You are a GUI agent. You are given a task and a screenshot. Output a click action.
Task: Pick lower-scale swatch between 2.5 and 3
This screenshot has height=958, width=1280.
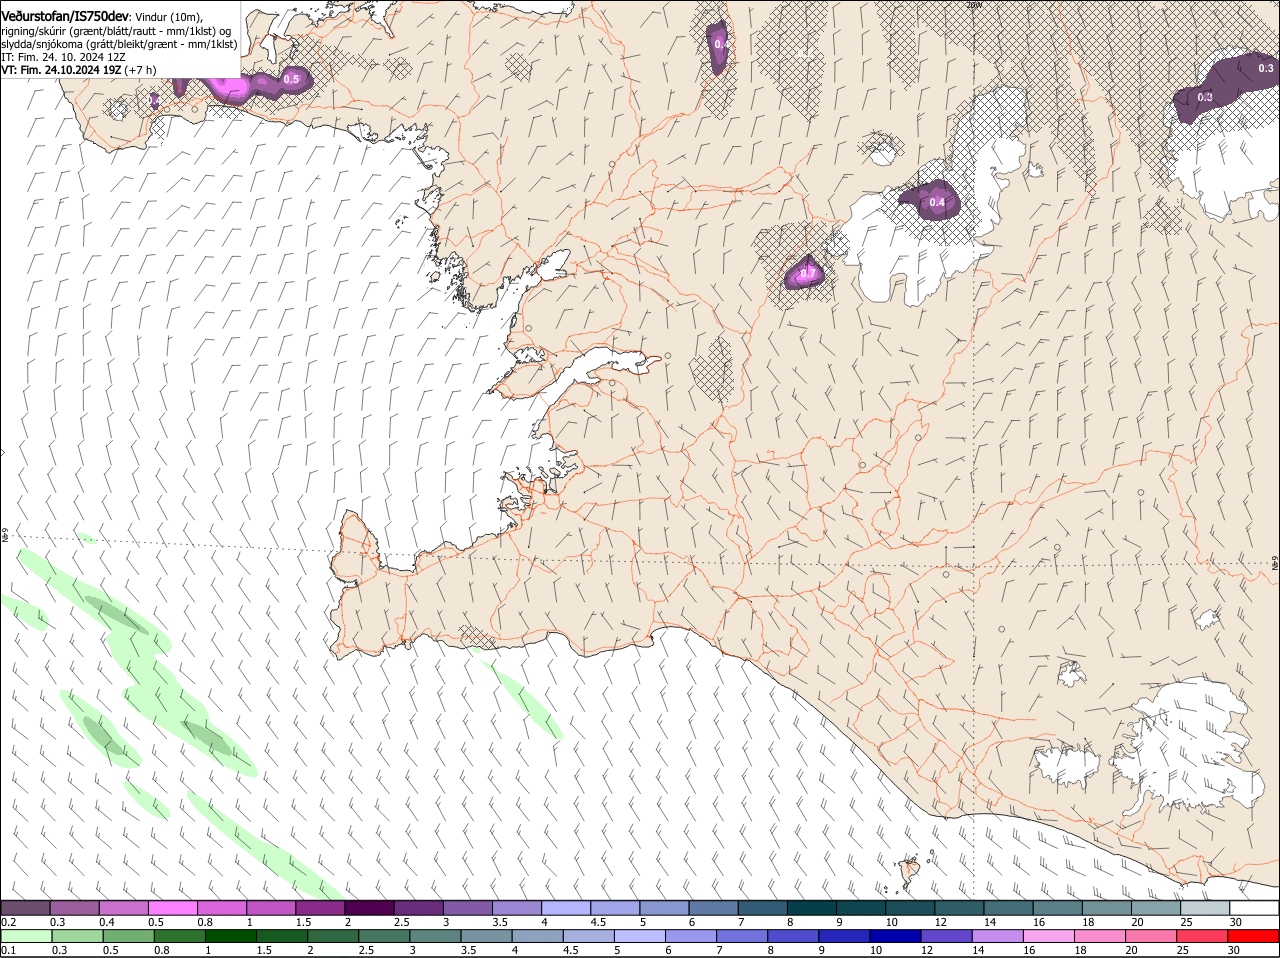coord(385,937)
